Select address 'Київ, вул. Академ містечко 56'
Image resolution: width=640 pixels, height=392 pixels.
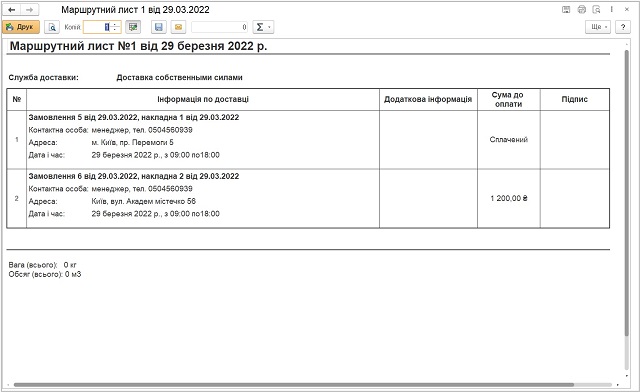click(x=144, y=201)
